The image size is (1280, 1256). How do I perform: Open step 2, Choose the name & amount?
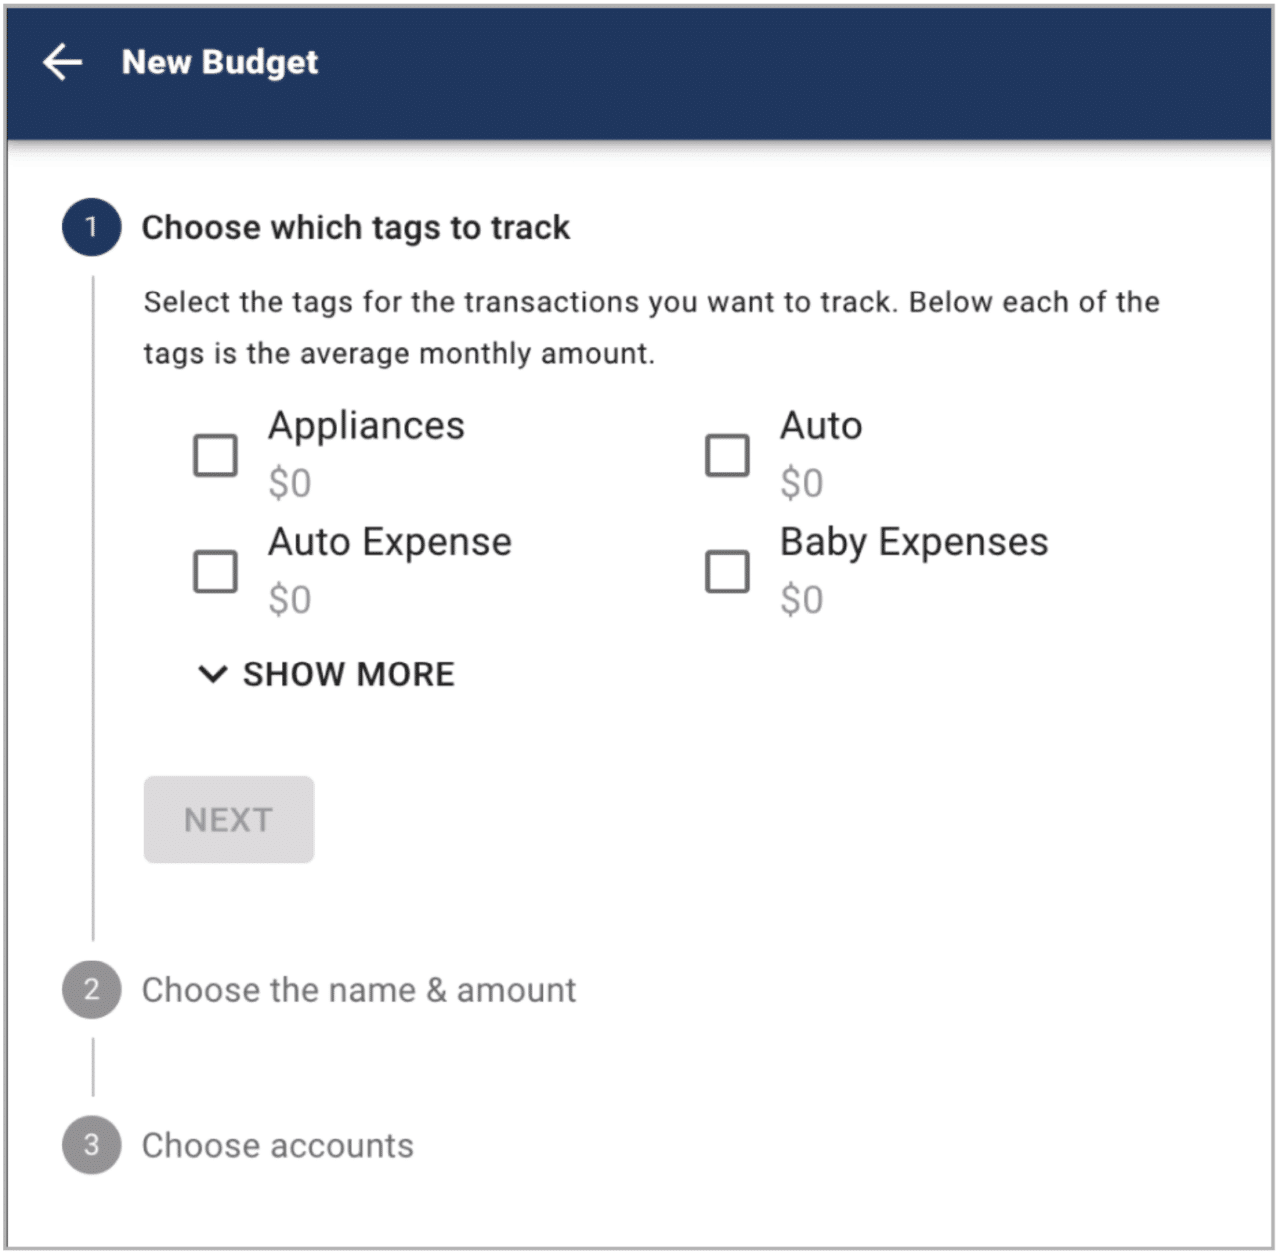[360, 990]
